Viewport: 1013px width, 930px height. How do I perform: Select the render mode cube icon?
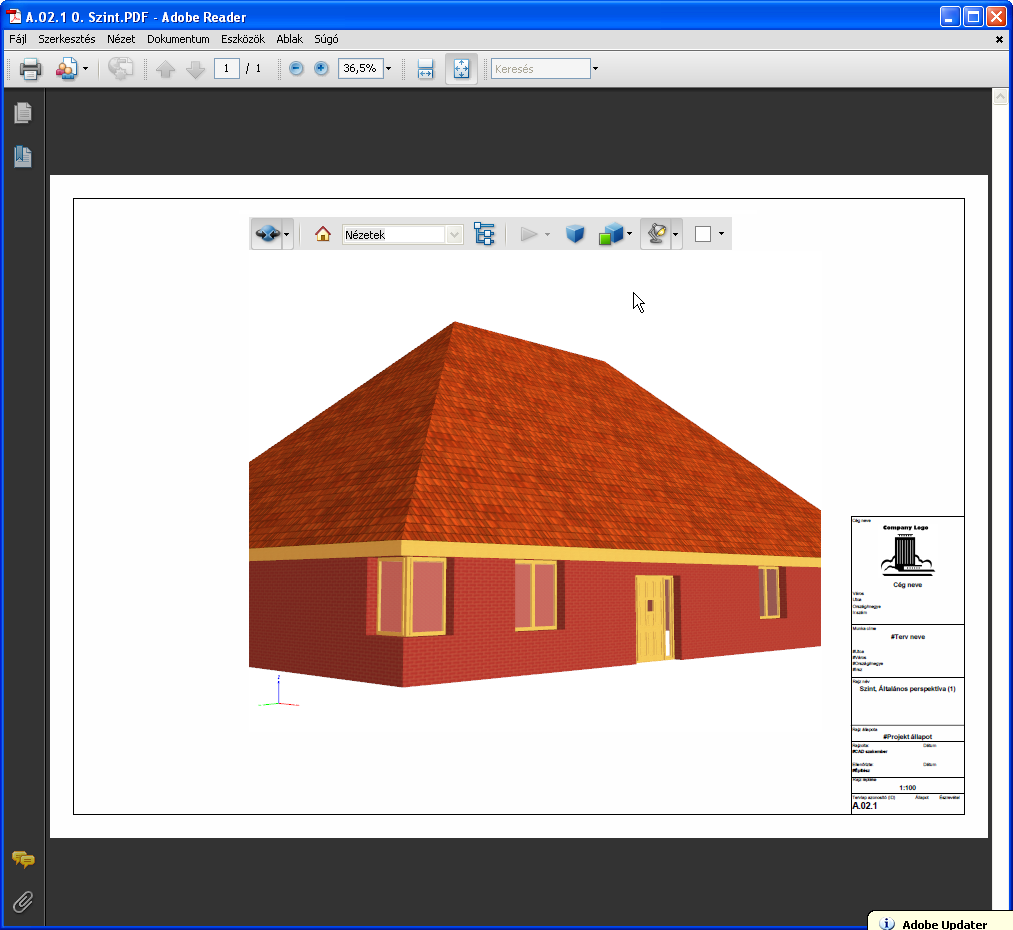609,233
